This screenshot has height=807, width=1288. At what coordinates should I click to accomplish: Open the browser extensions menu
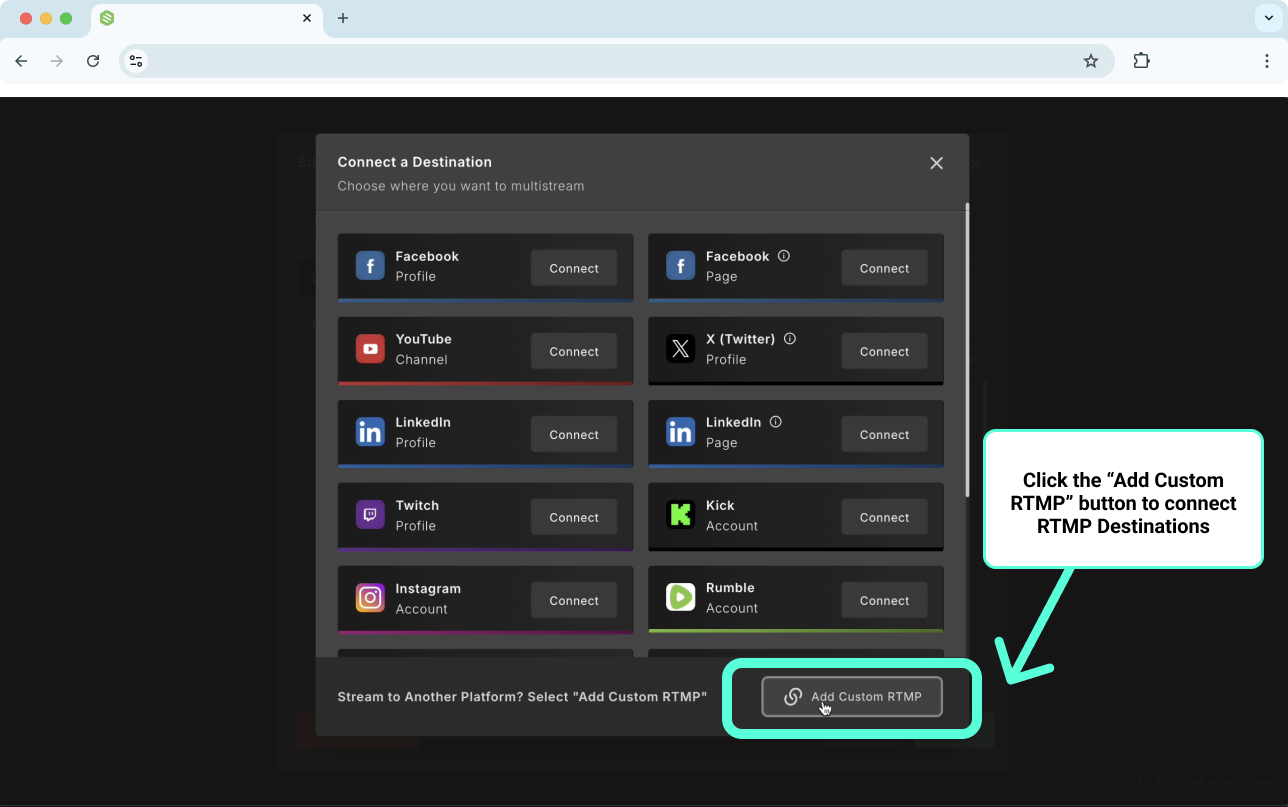point(1141,61)
